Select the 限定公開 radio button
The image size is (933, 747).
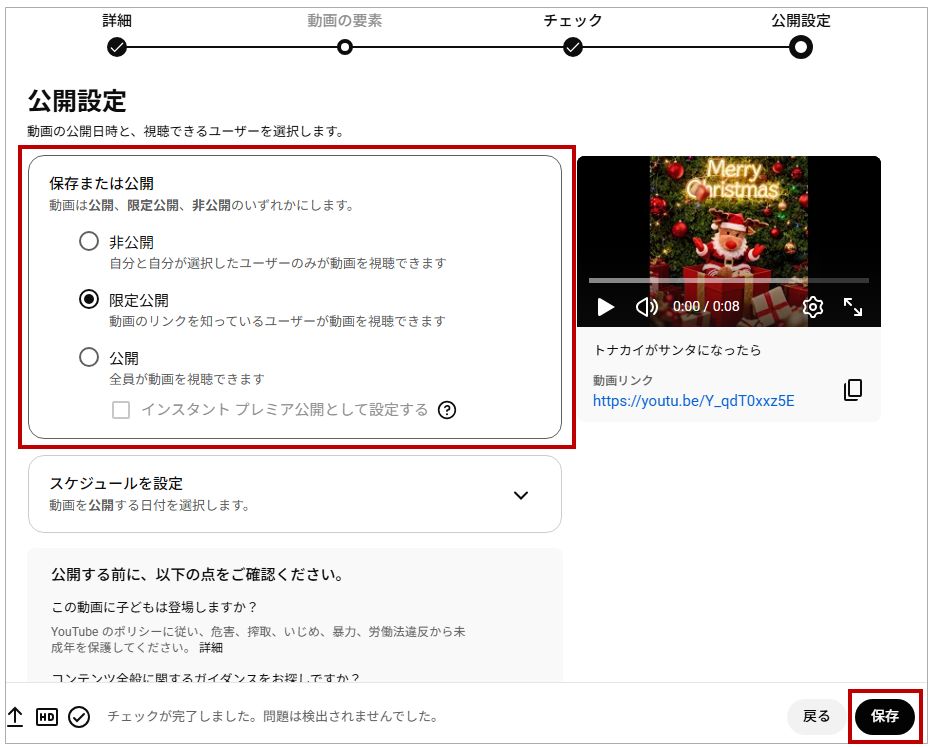89,299
